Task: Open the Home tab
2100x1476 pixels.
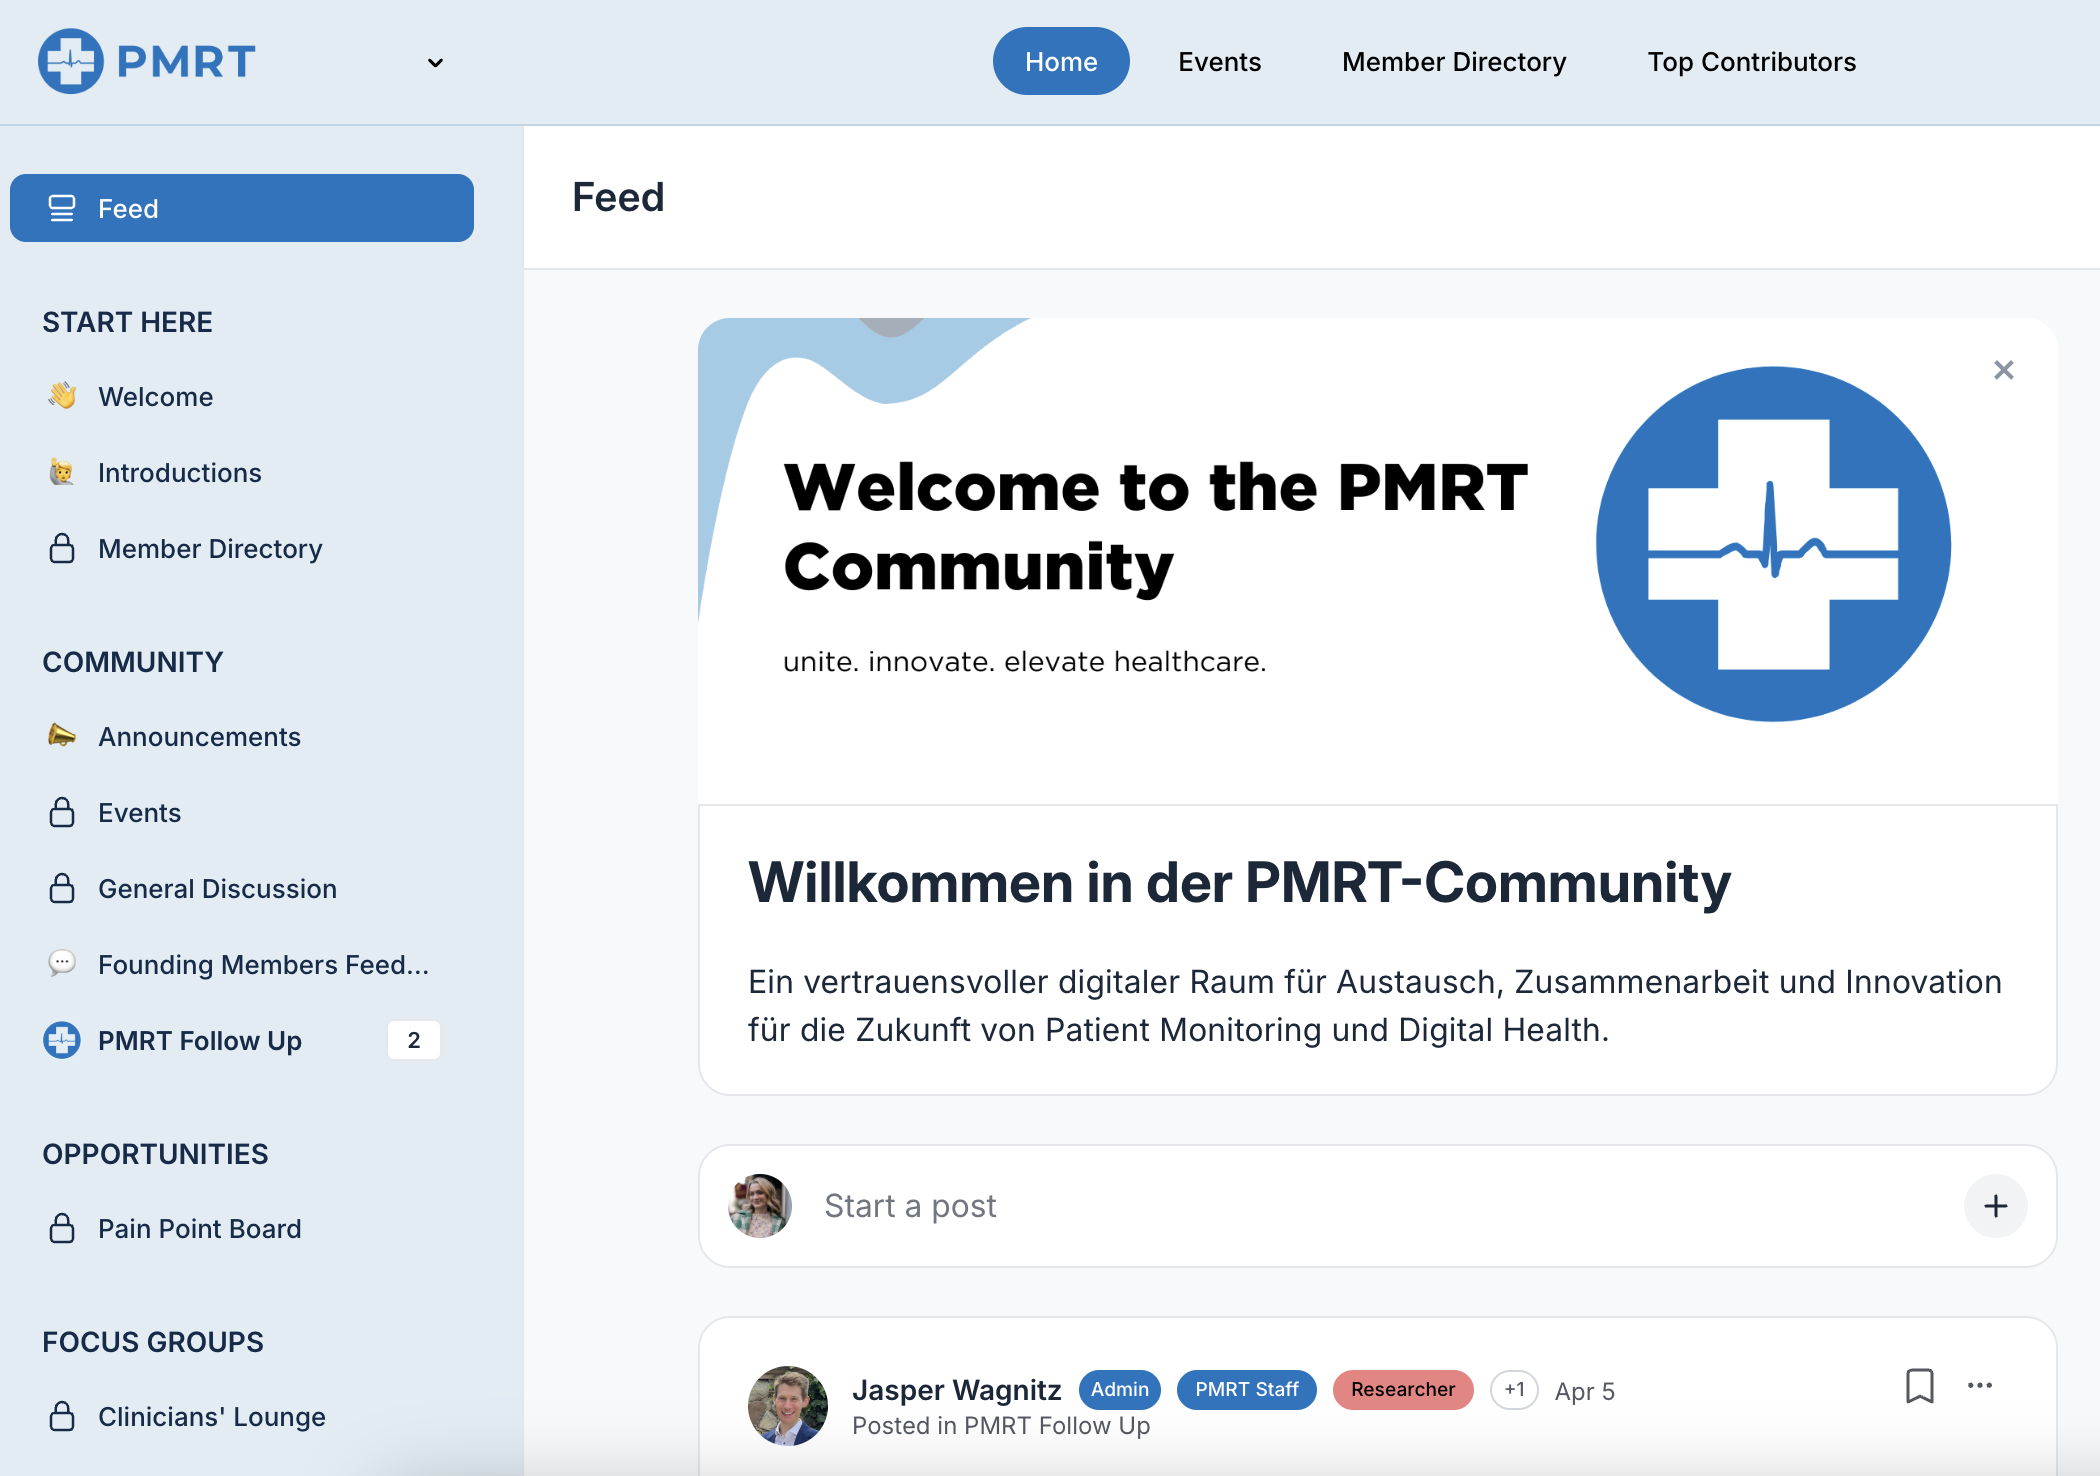Action: (x=1061, y=61)
